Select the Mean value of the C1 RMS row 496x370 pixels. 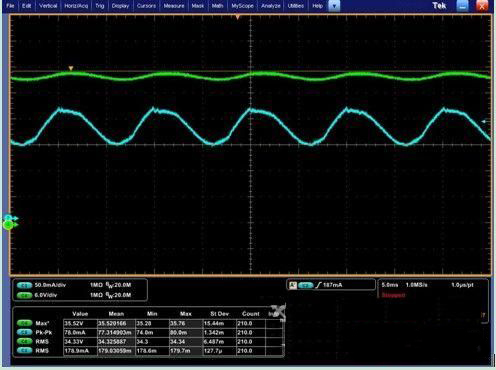116,351
